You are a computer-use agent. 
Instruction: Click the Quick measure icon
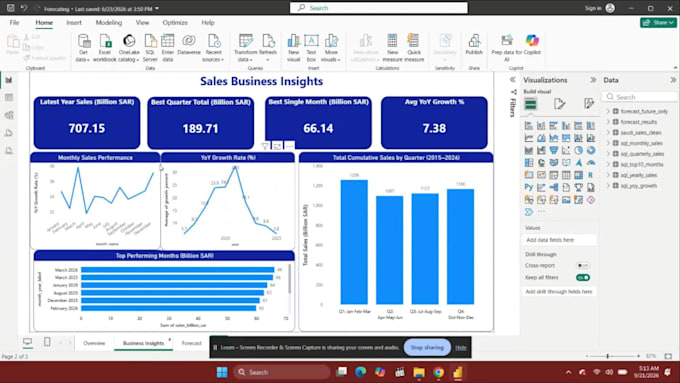(414, 41)
